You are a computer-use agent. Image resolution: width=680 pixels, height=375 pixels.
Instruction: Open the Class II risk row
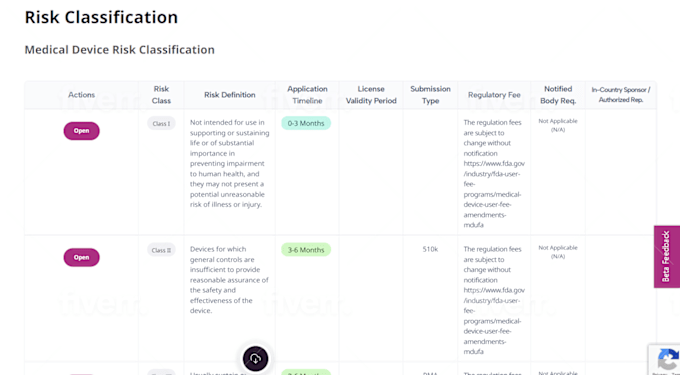click(x=82, y=257)
